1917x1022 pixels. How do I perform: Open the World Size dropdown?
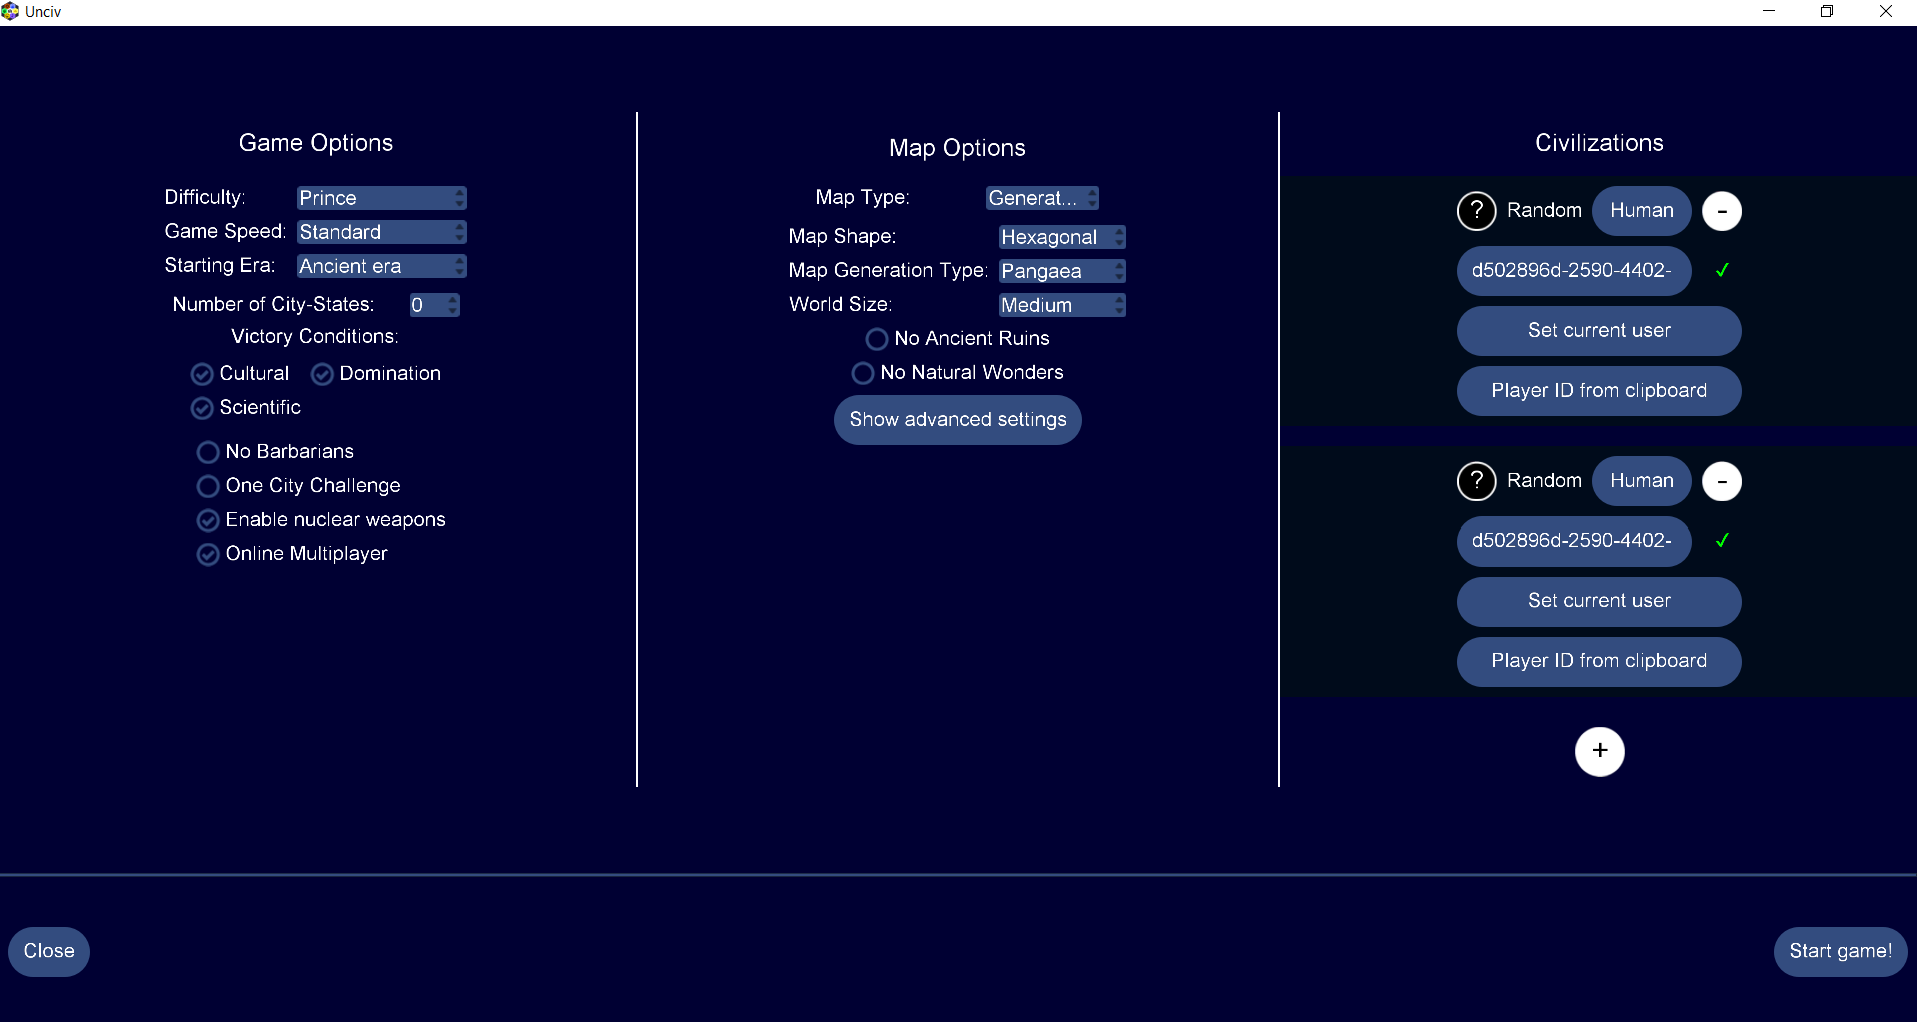1061,304
